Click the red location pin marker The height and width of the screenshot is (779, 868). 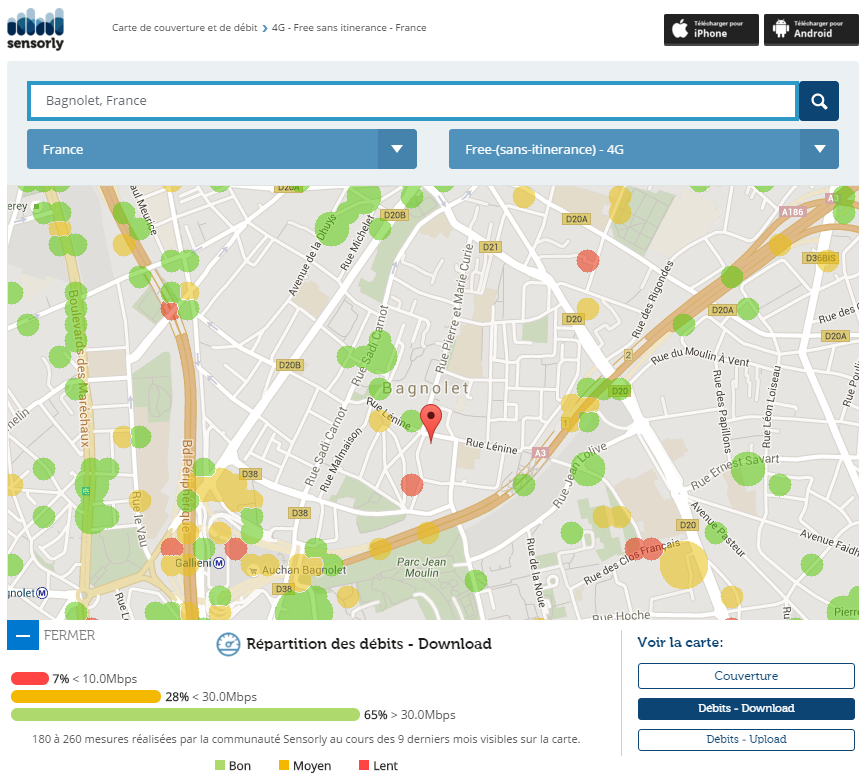point(431,423)
